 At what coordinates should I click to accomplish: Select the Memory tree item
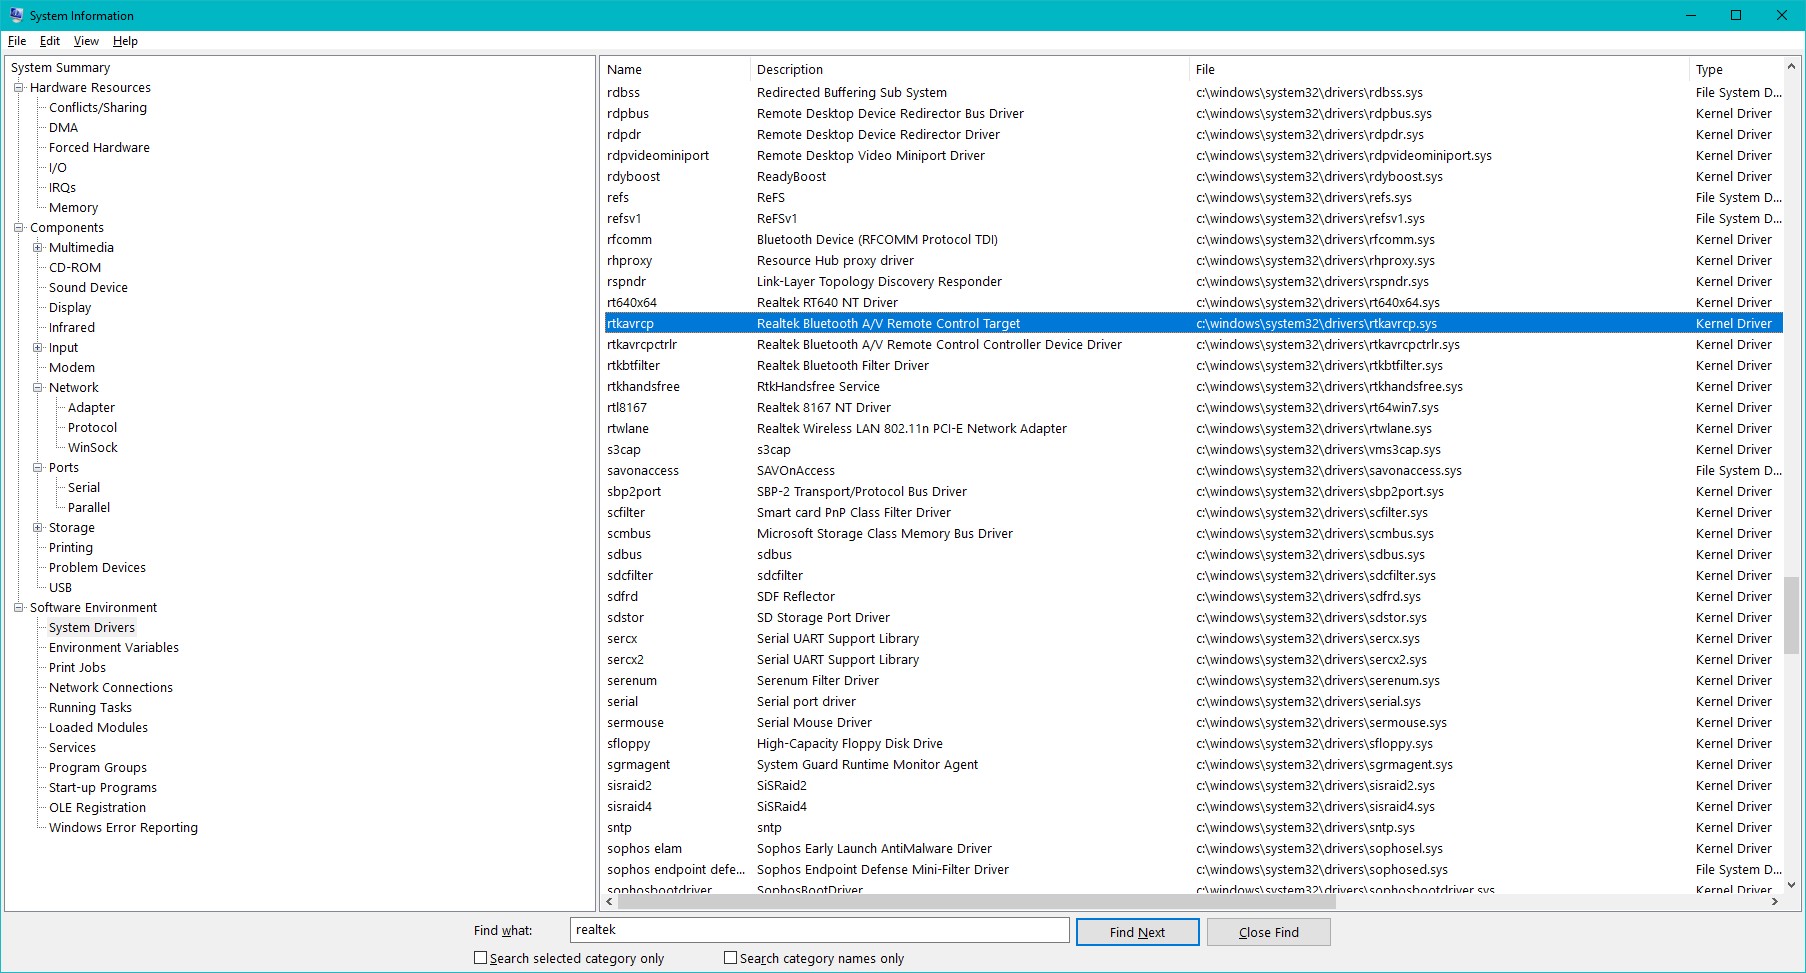tap(73, 208)
